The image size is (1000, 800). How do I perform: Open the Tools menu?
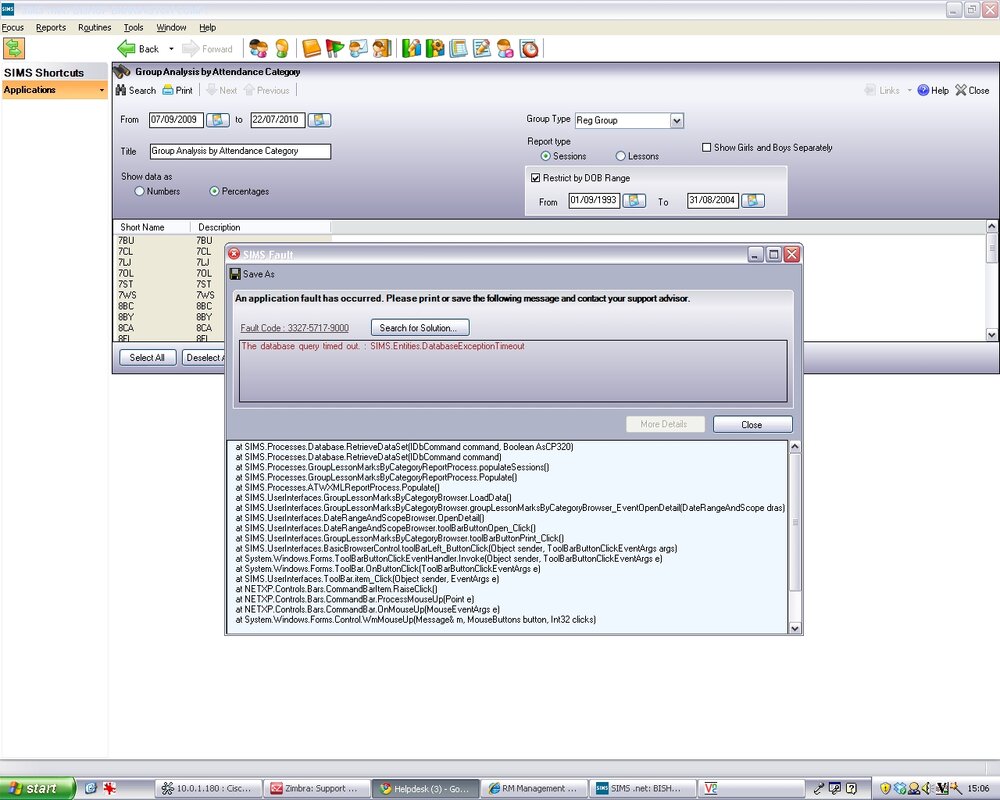point(133,27)
